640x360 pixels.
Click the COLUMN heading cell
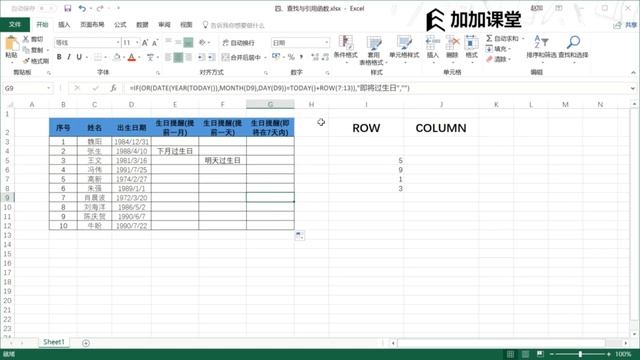(441, 128)
